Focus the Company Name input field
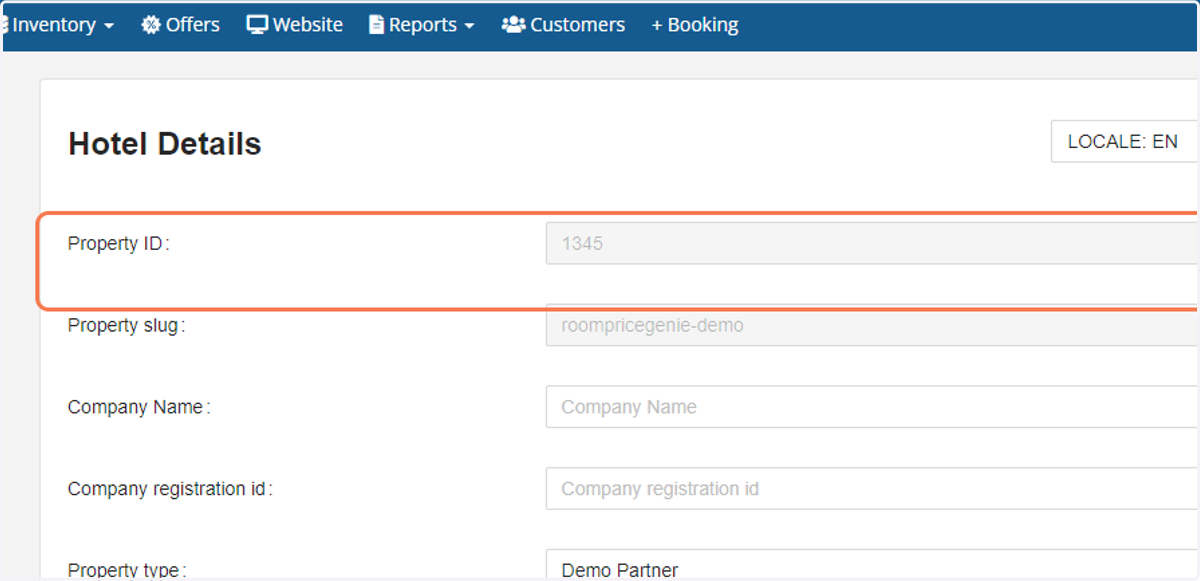 tap(872, 407)
